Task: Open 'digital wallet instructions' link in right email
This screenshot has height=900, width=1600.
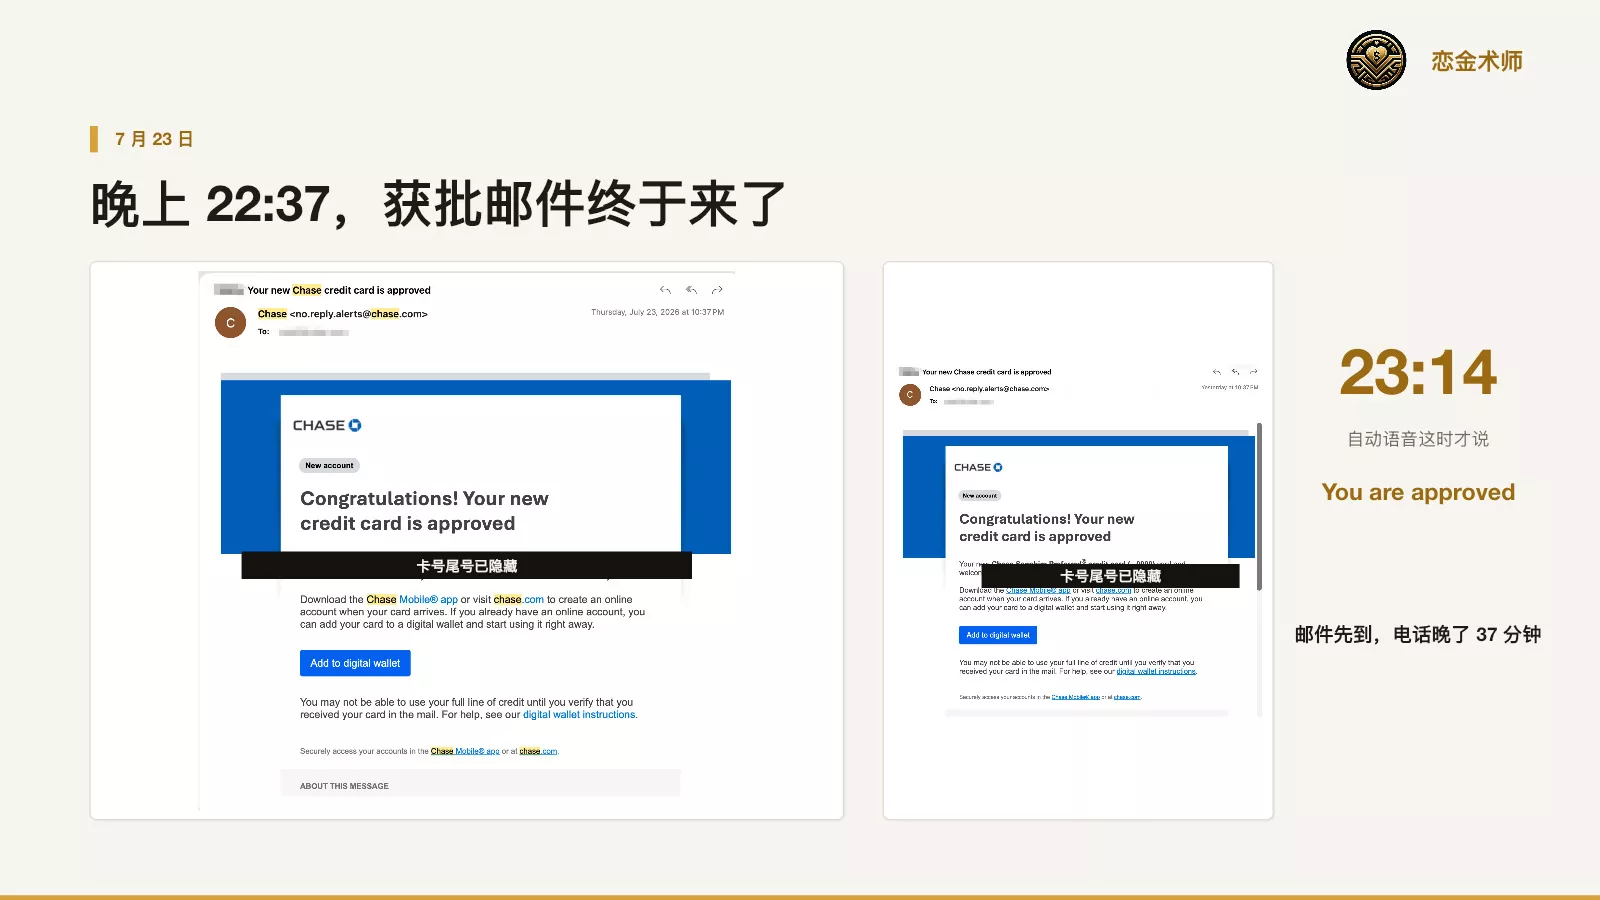Action: tap(1156, 672)
